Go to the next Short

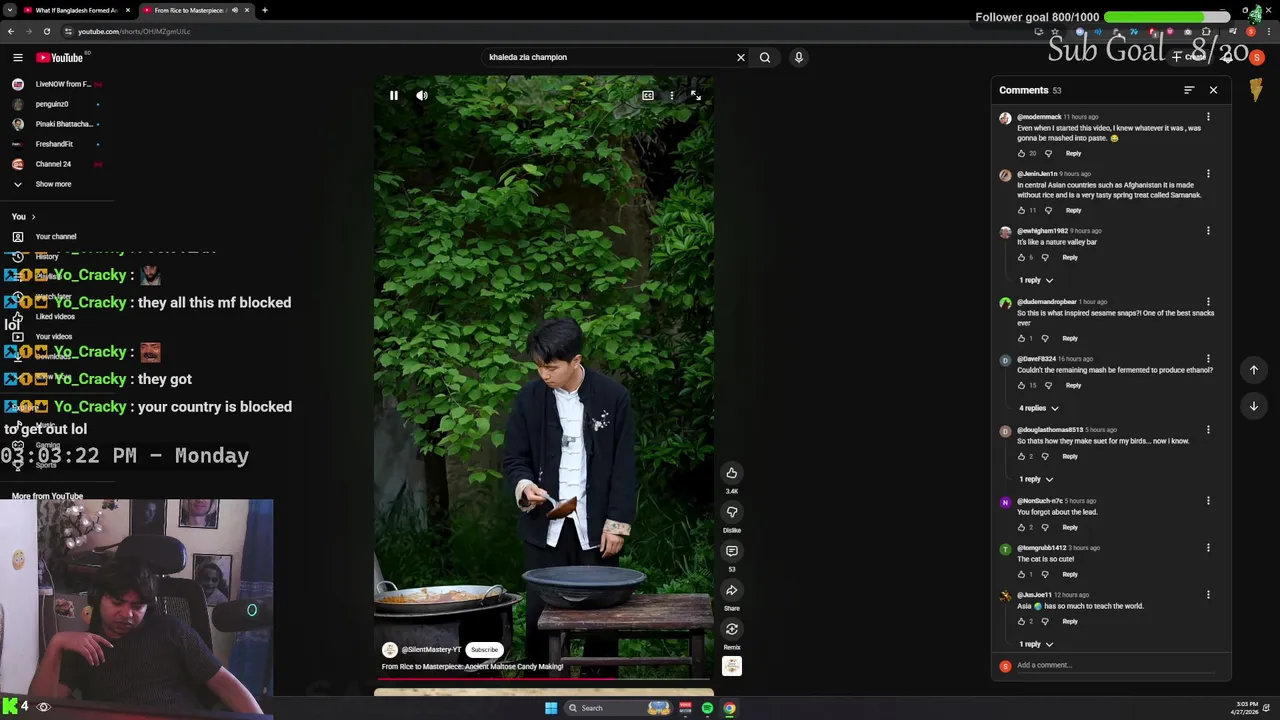pyautogui.click(x=1254, y=406)
